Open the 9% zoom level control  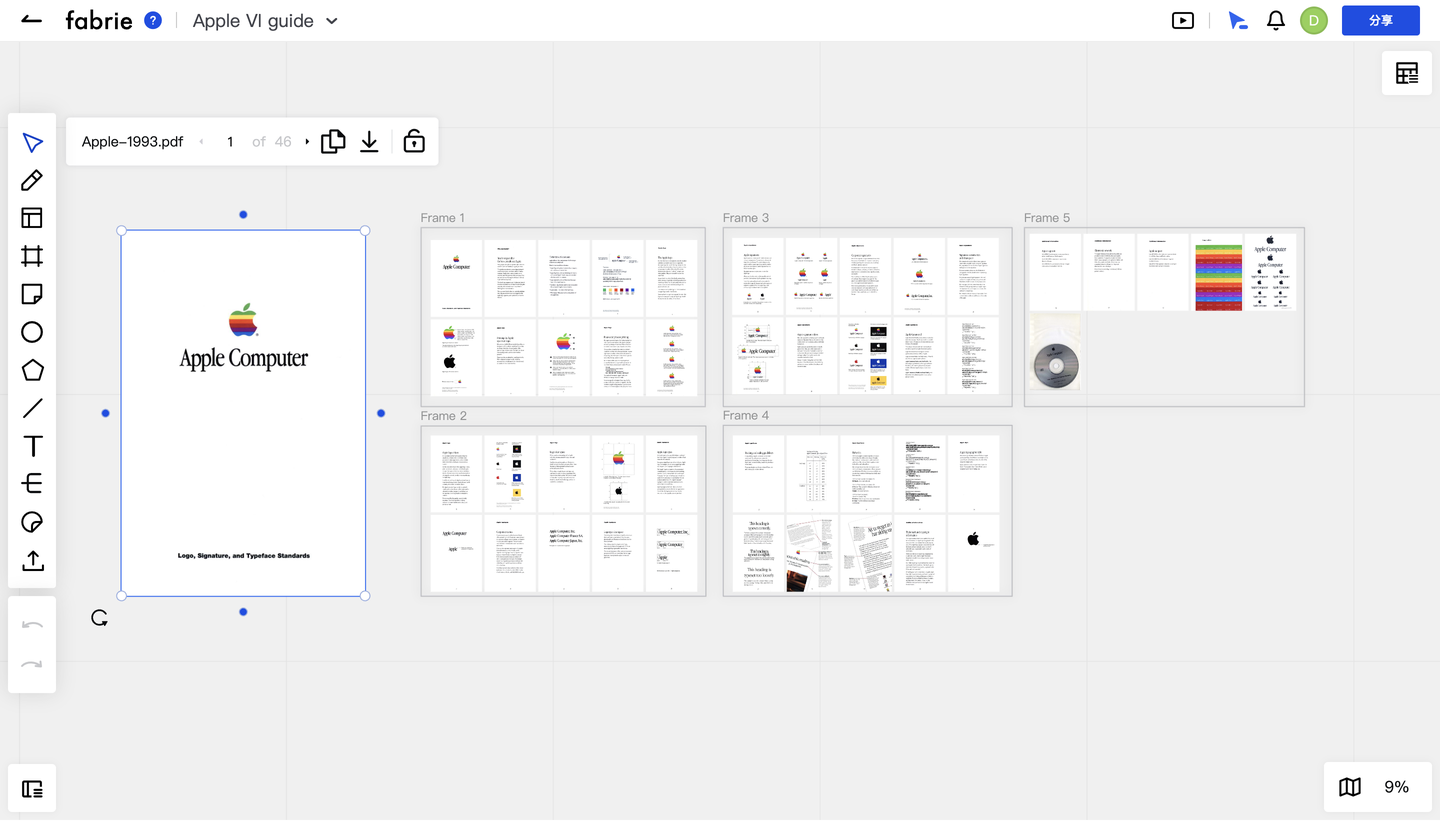[x=1396, y=787]
